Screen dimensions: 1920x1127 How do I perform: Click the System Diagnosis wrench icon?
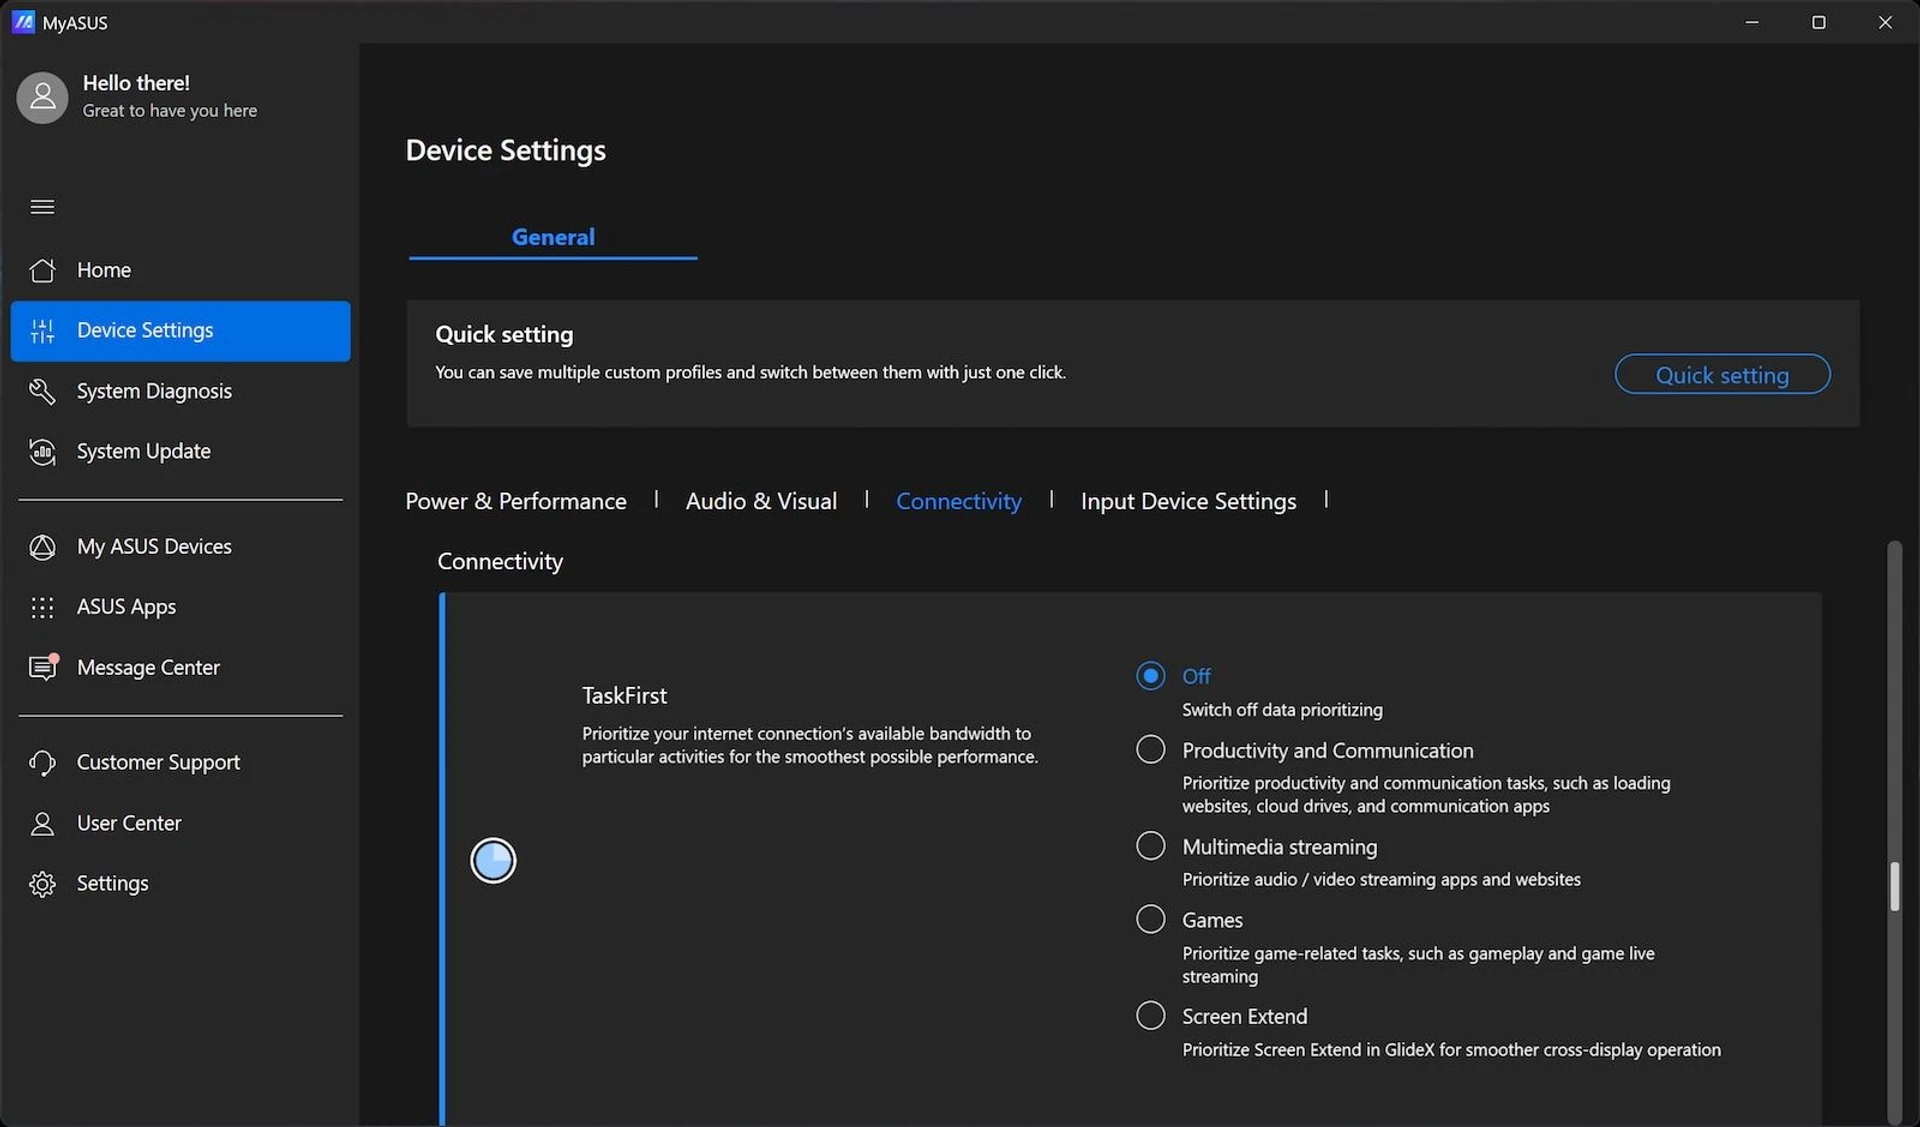click(x=42, y=391)
